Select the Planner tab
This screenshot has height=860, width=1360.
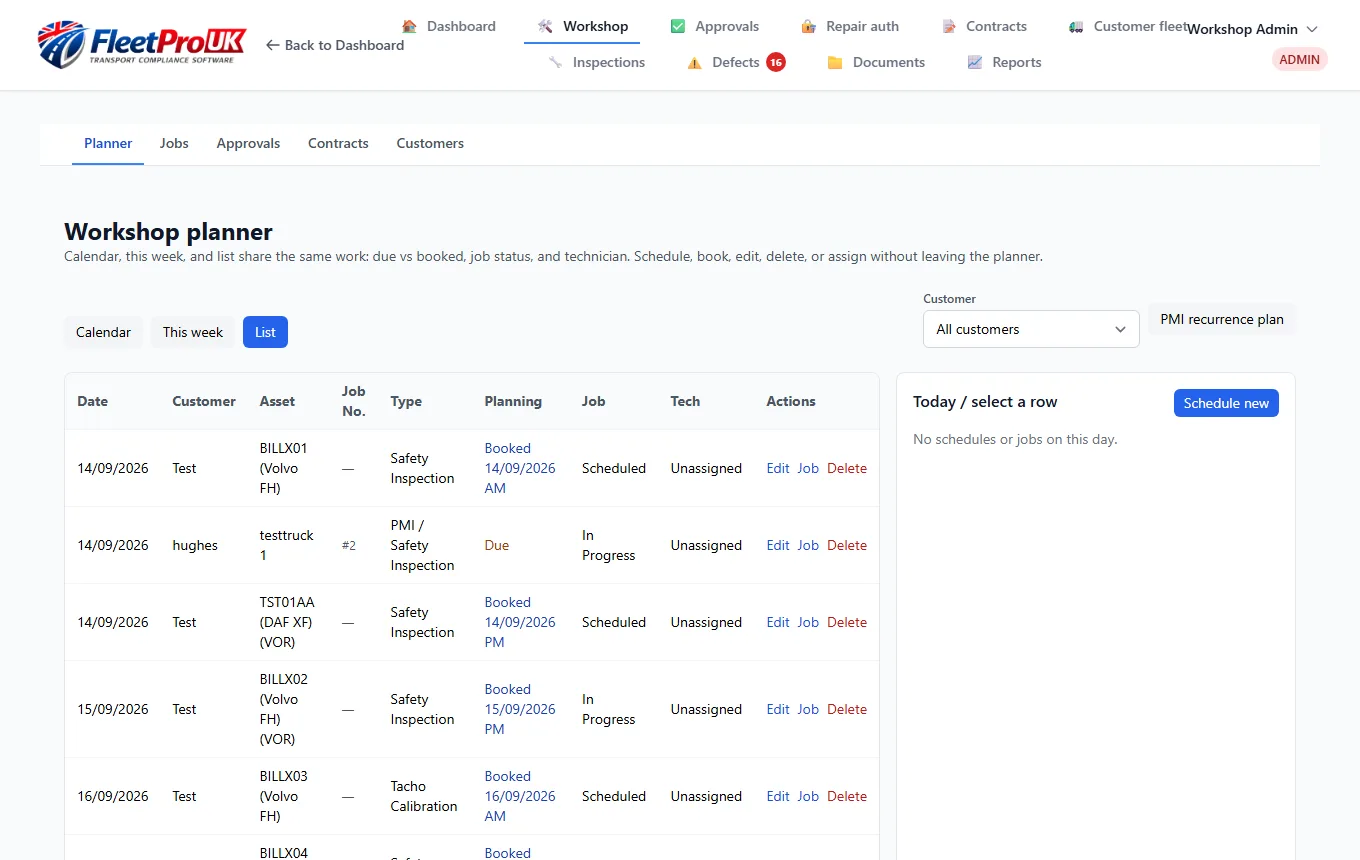click(x=108, y=143)
